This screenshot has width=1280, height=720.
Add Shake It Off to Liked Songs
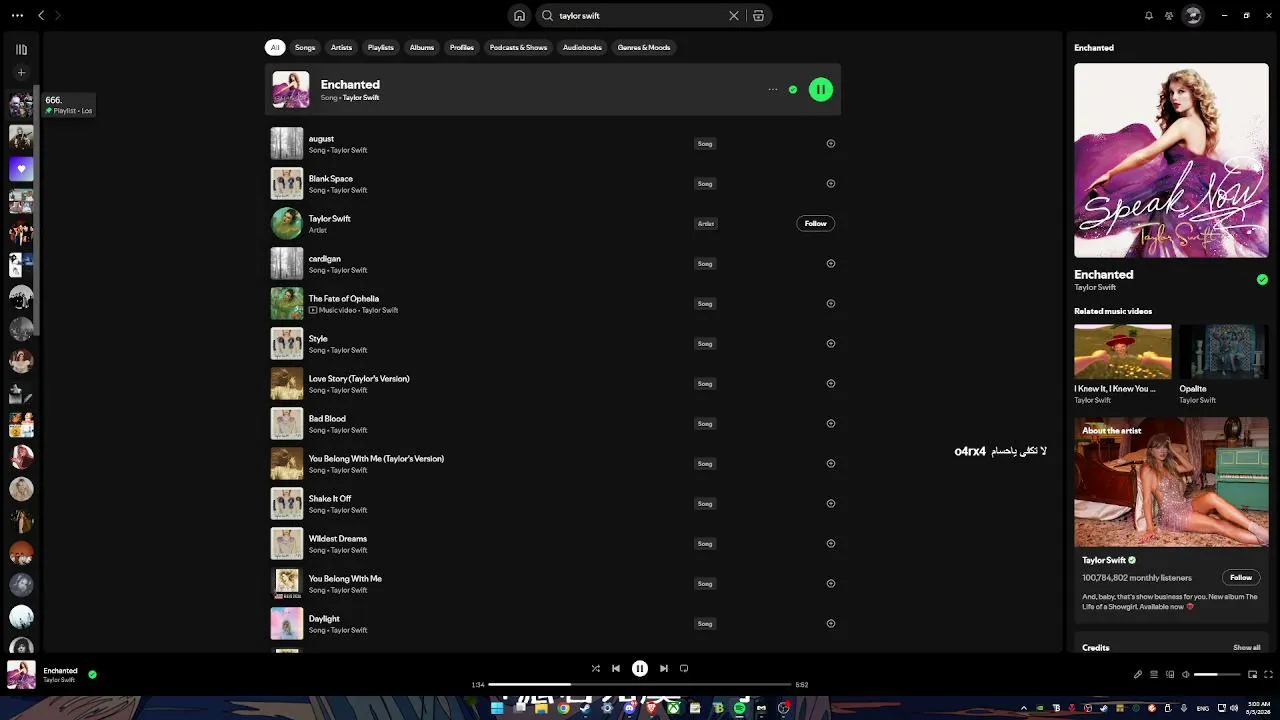click(x=831, y=504)
